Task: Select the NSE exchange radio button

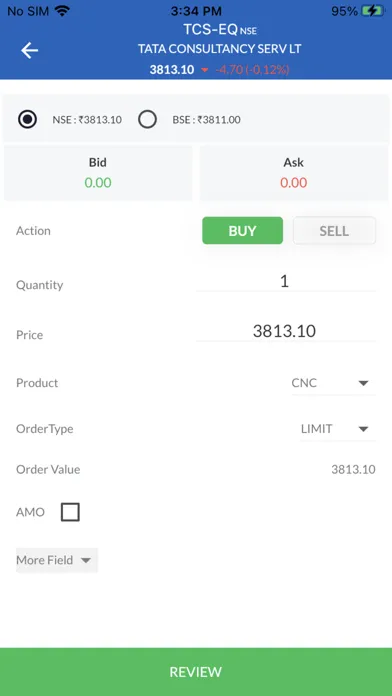Action: click(28, 119)
